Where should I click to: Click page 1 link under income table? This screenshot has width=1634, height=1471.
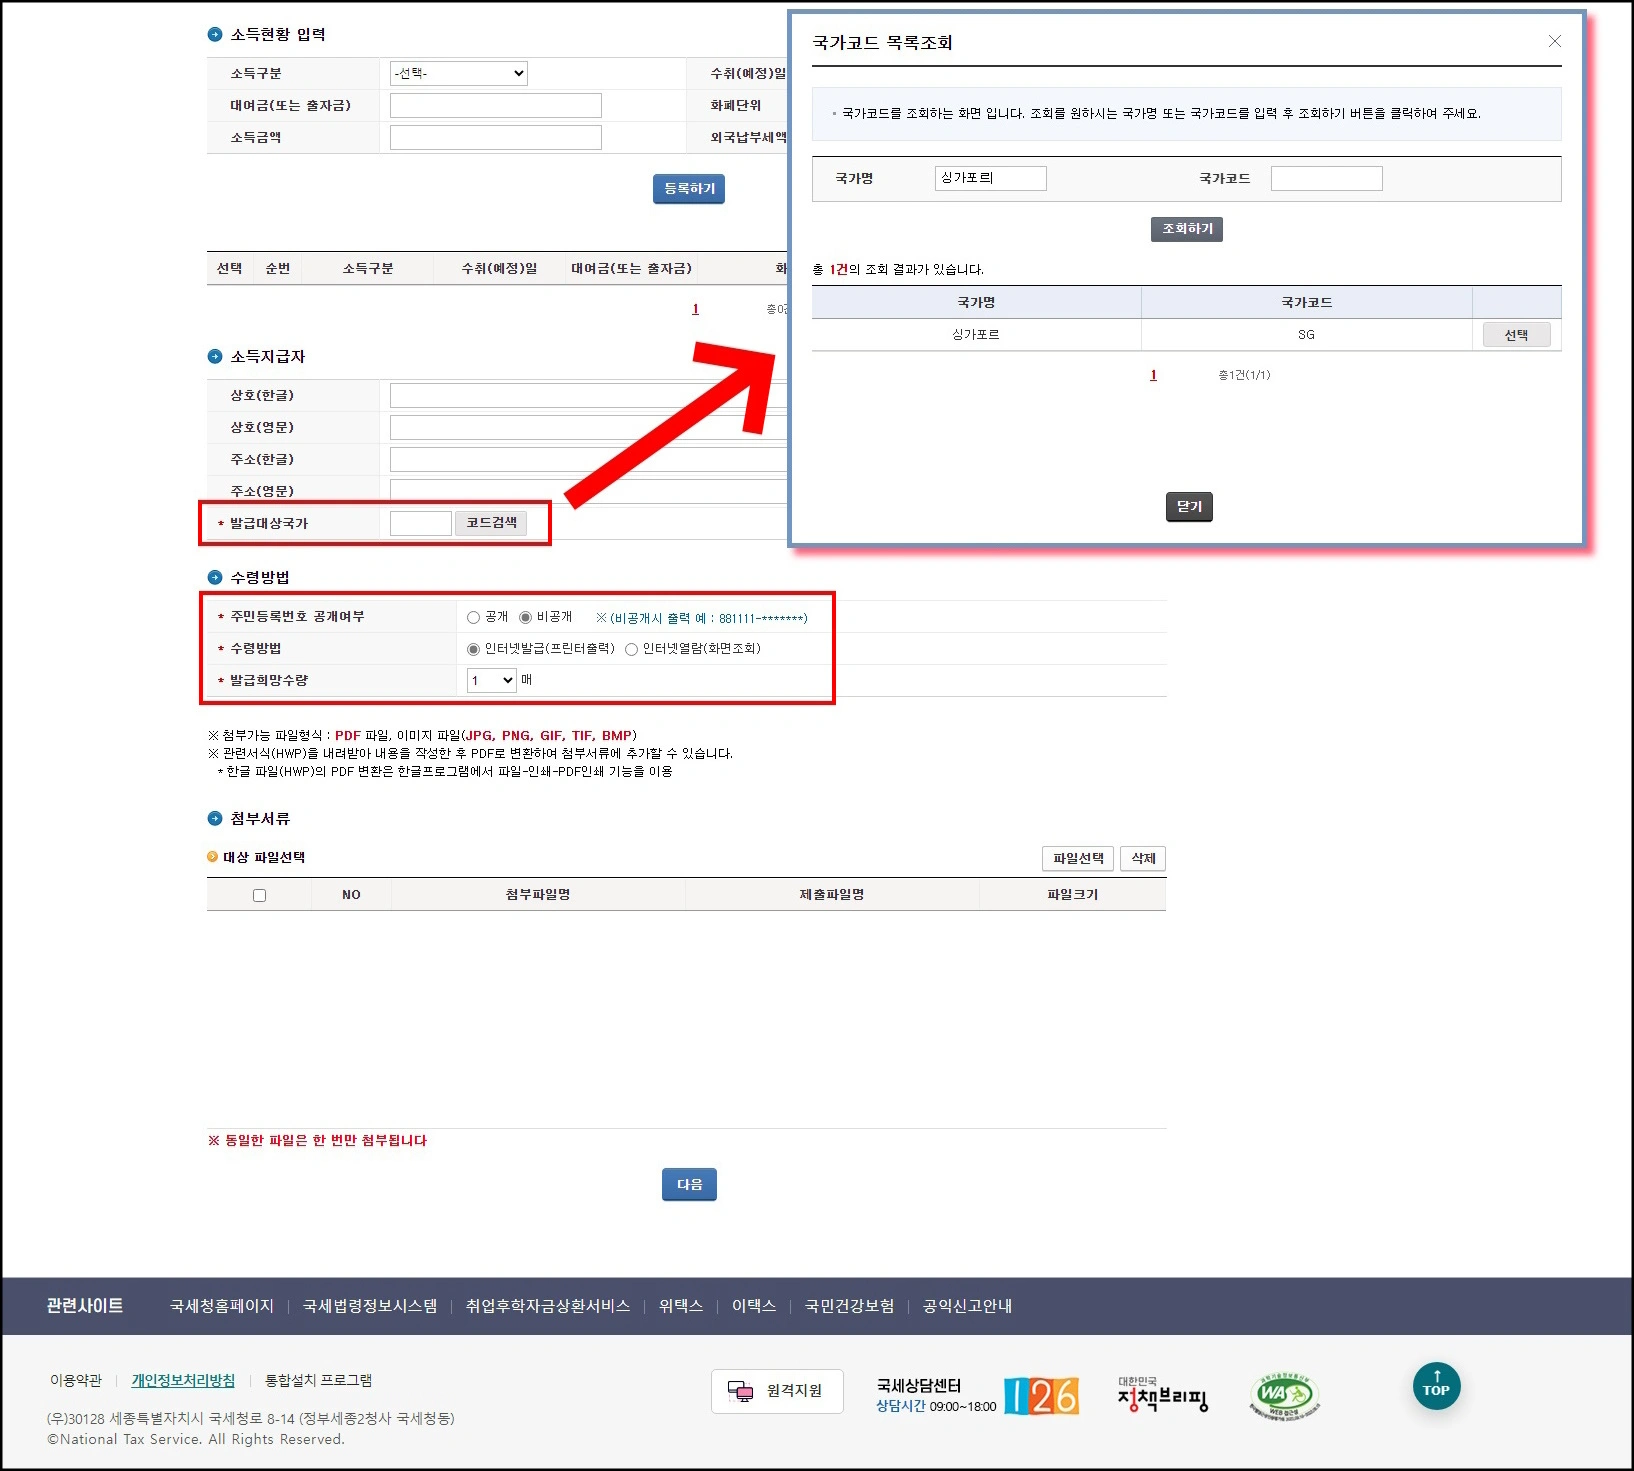(695, 309)
